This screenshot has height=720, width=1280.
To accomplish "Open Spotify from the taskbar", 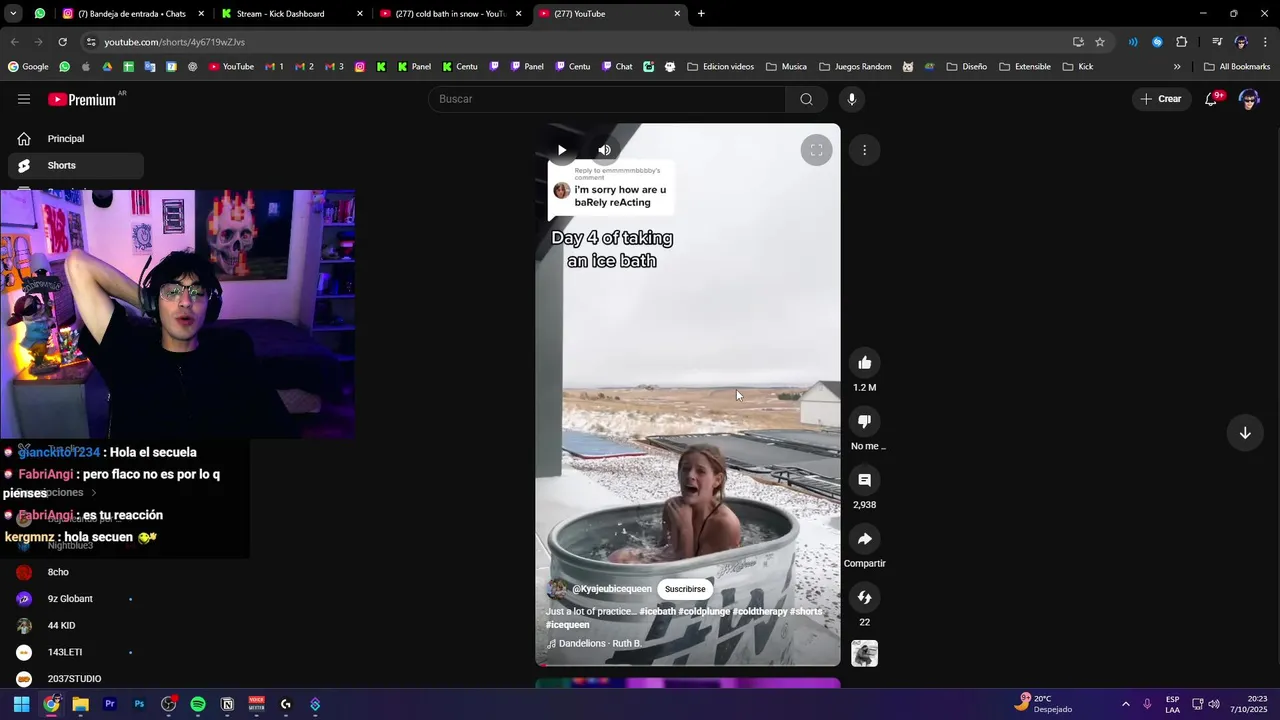I will (198, 704).
